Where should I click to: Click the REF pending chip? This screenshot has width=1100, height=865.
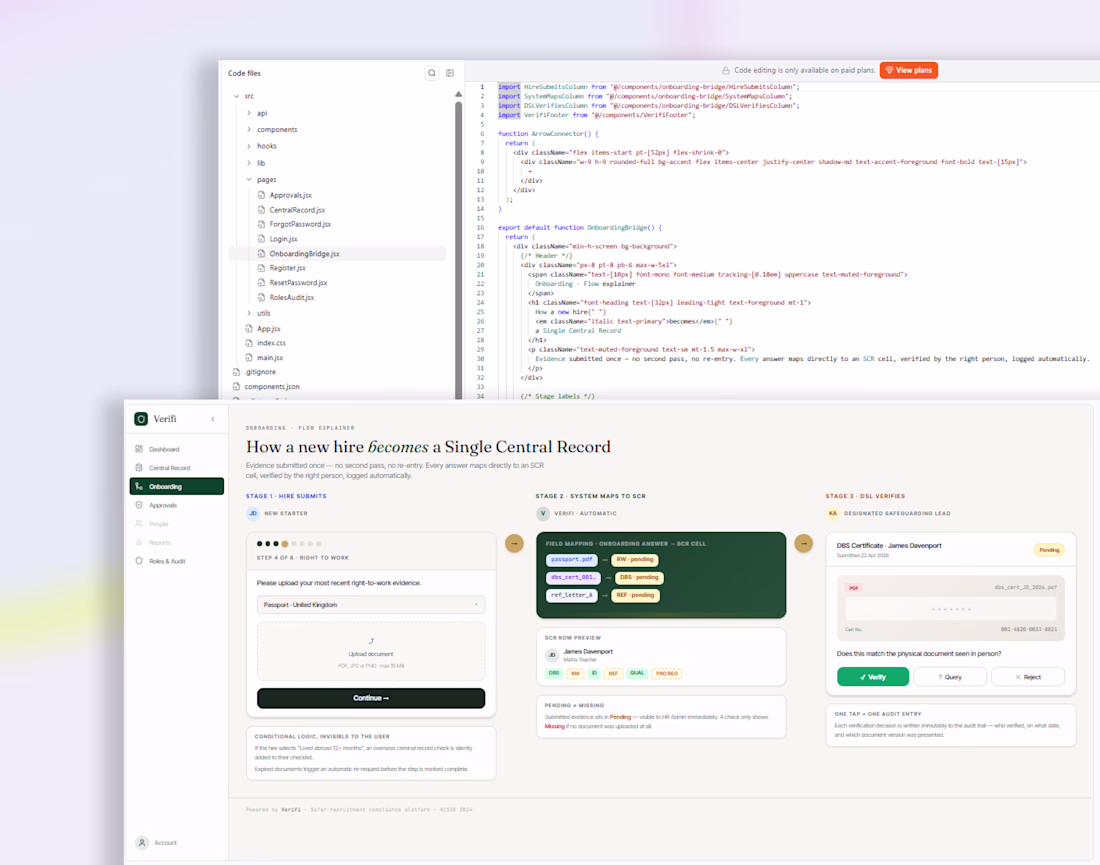pos(636,596)
